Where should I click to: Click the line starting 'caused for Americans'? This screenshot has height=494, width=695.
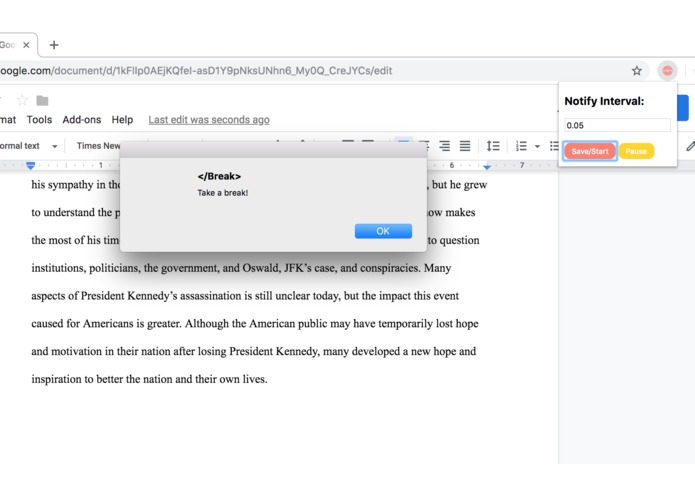click(x=255, y=324)
